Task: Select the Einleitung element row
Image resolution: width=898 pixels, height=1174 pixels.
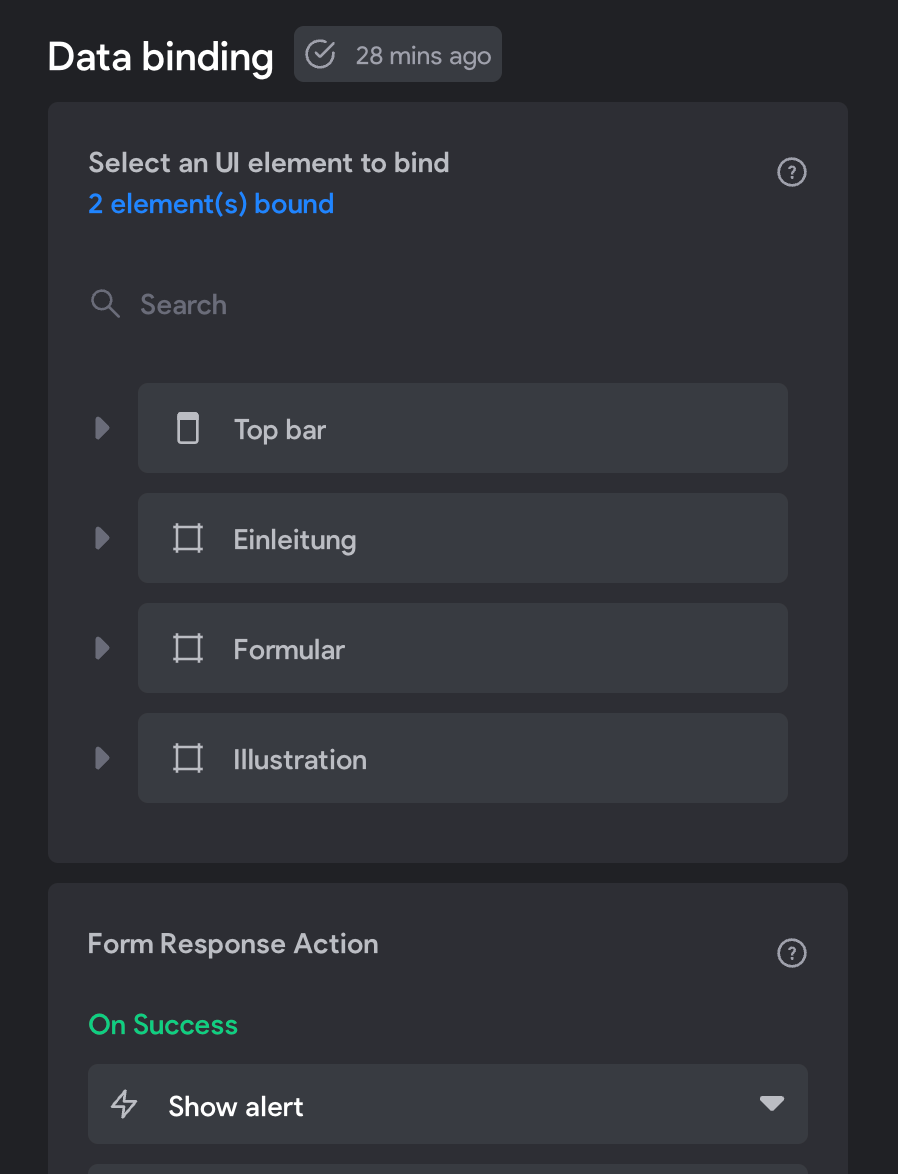Action: pyautogui.click(x=463, y=538)
